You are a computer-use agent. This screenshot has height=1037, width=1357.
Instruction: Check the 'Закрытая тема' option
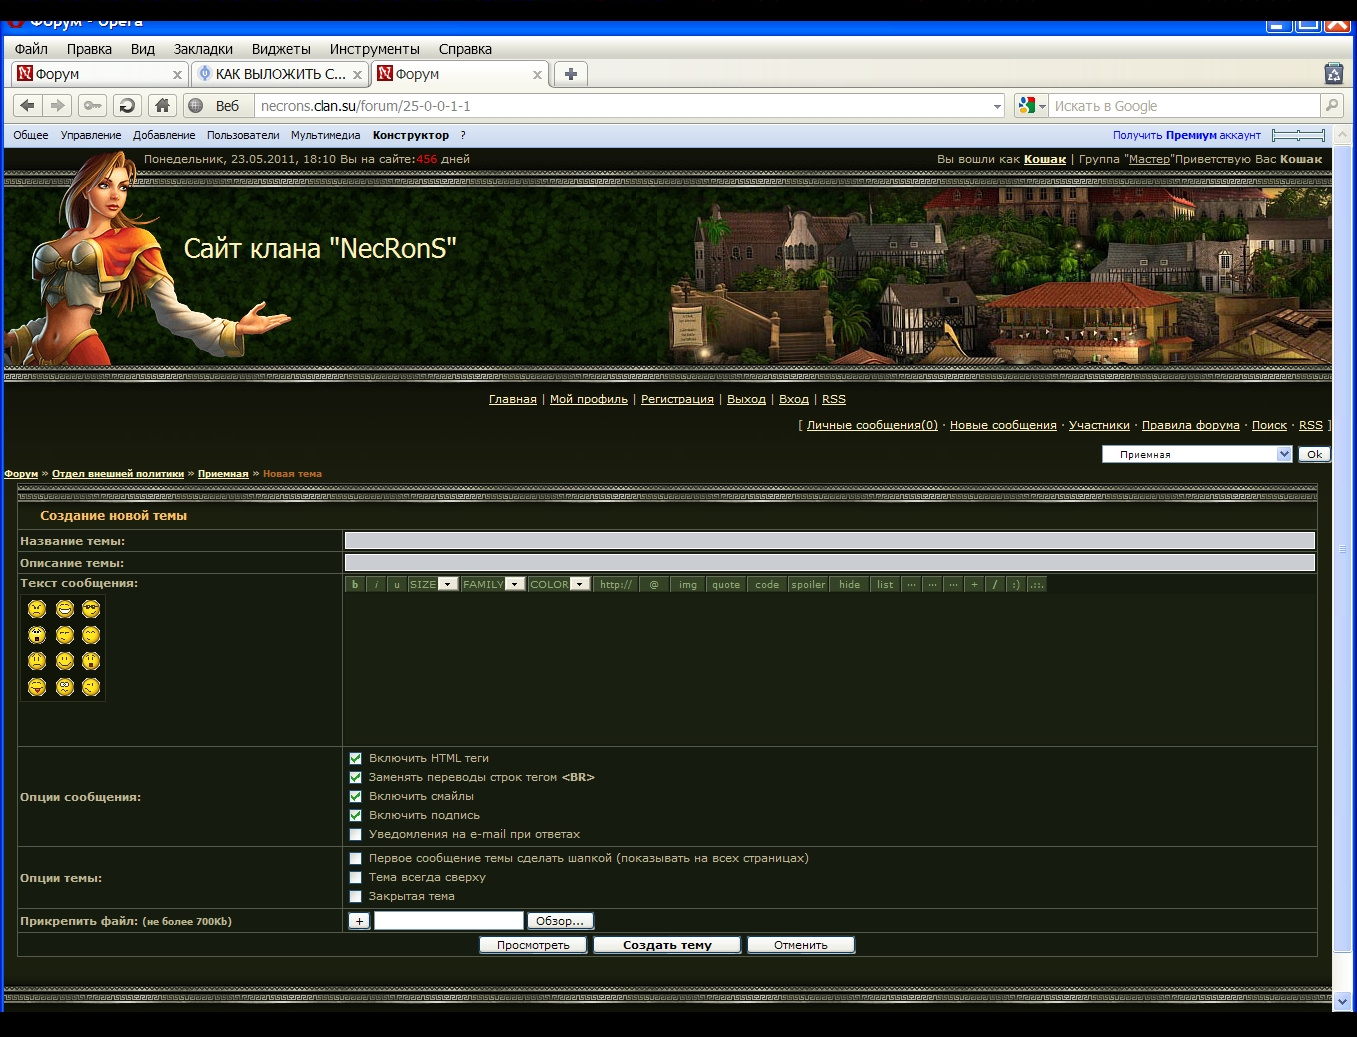355,897
